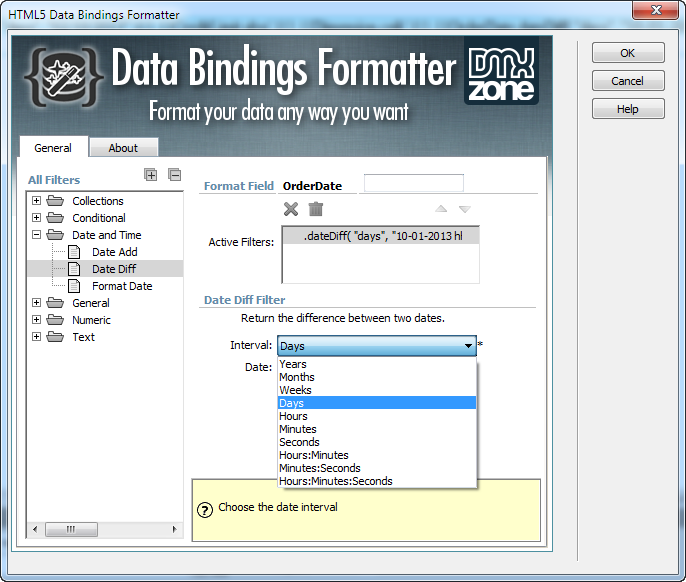686x582 pixels.
Task: Select the active dateDiff filter entry
Action: 381,236
